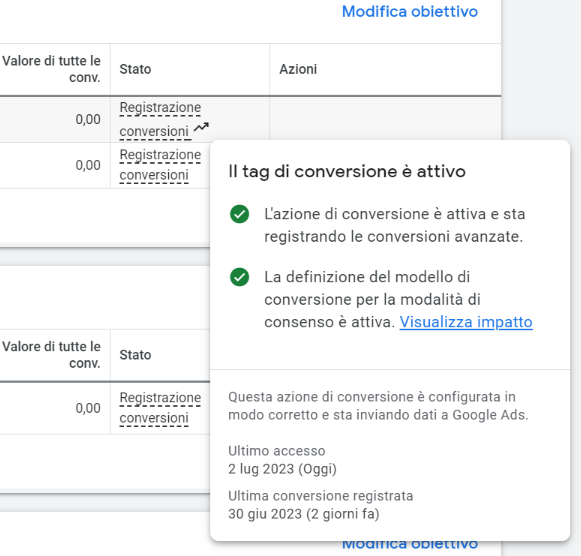Screen dimensions: 581x556
Task: Click the second row Registrazione conversioni status
Action: (160, 165)
